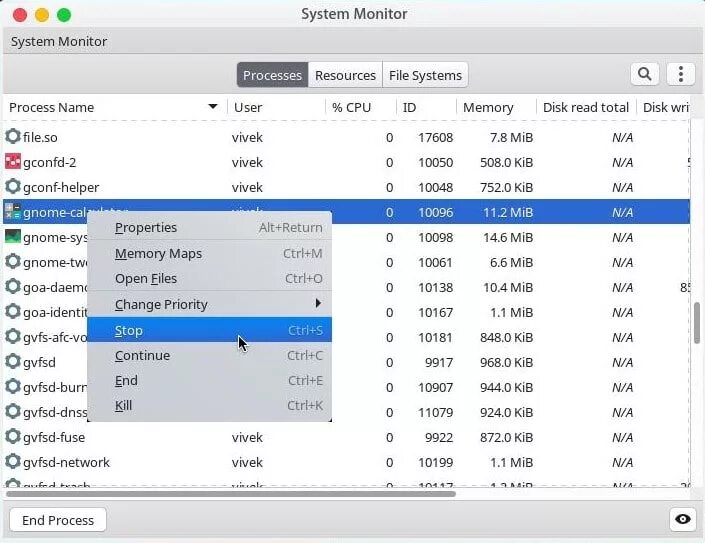Choose Stop in the context menu
The image size is (705, 543).
[210, 330]
